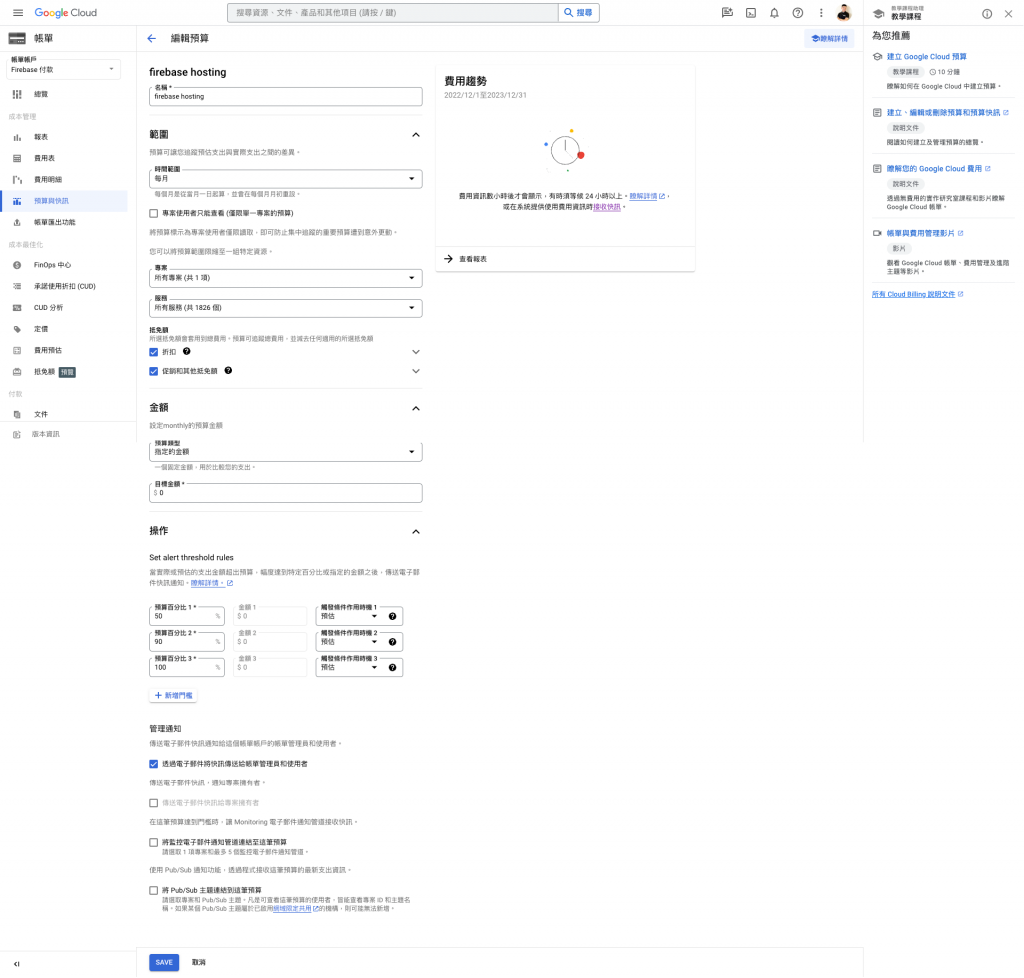This screenshot has width=1024, height=978.
Task: Open 文件 in the sidebar
Action: point(64,414)
